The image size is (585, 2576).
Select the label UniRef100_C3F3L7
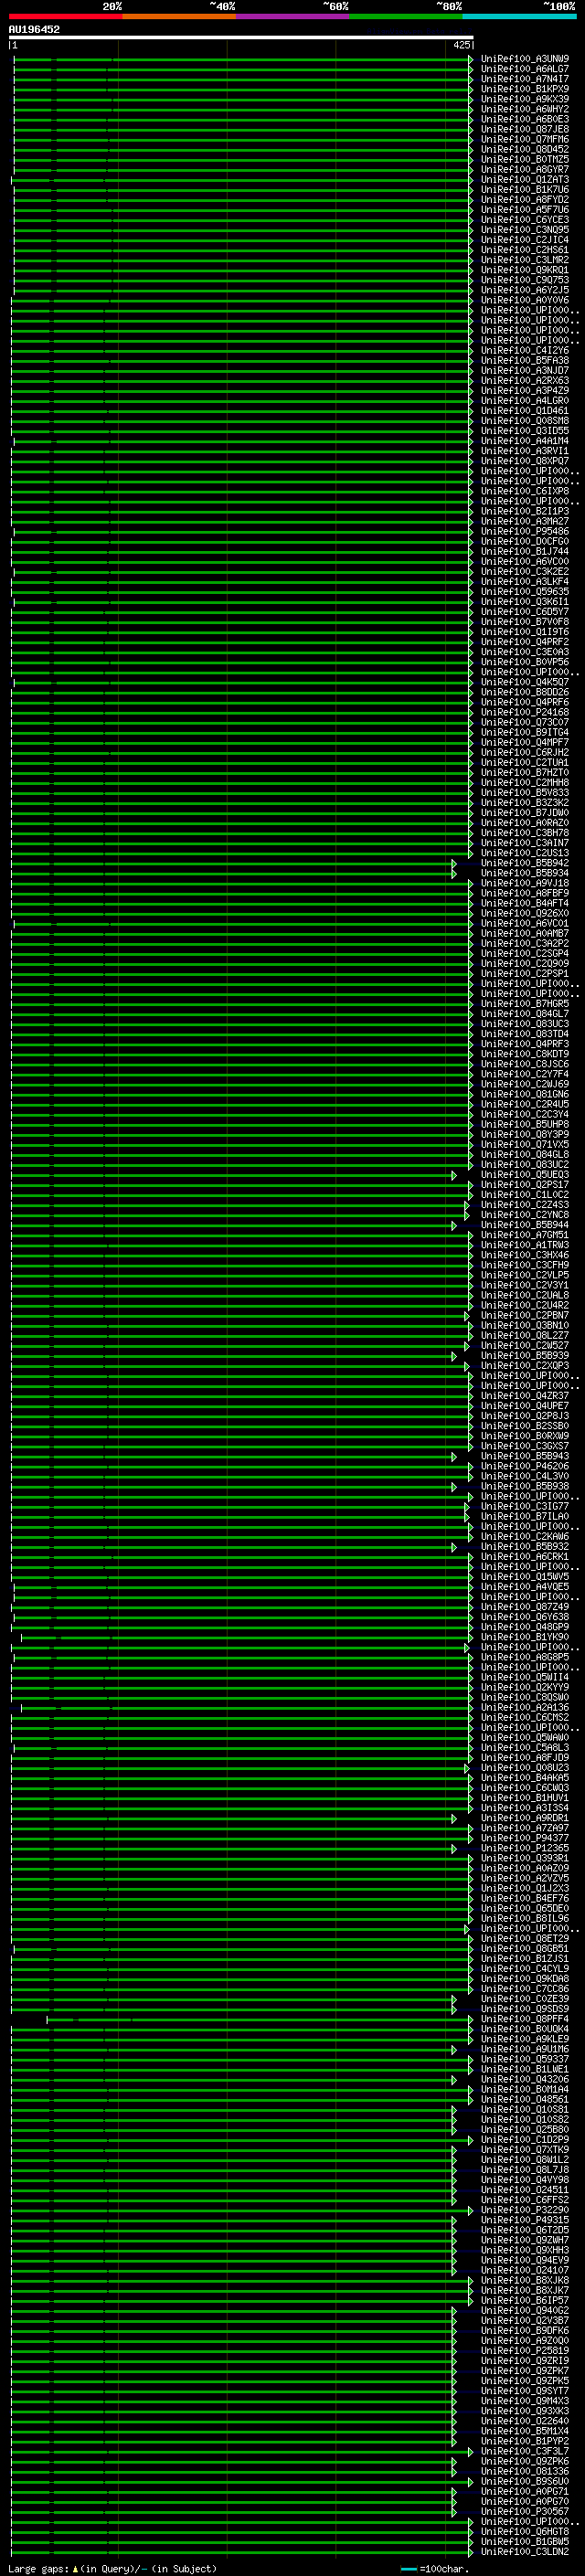525,2451
